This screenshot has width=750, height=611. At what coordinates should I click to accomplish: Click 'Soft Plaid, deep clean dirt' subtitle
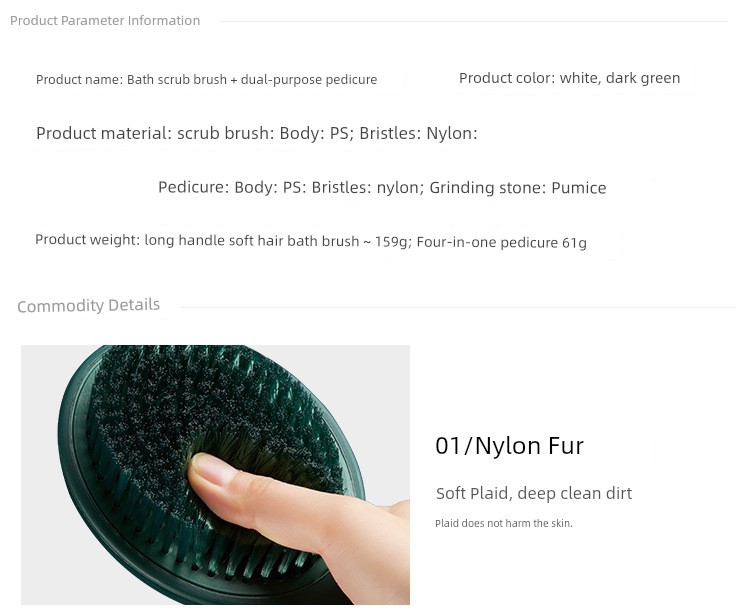534,493
